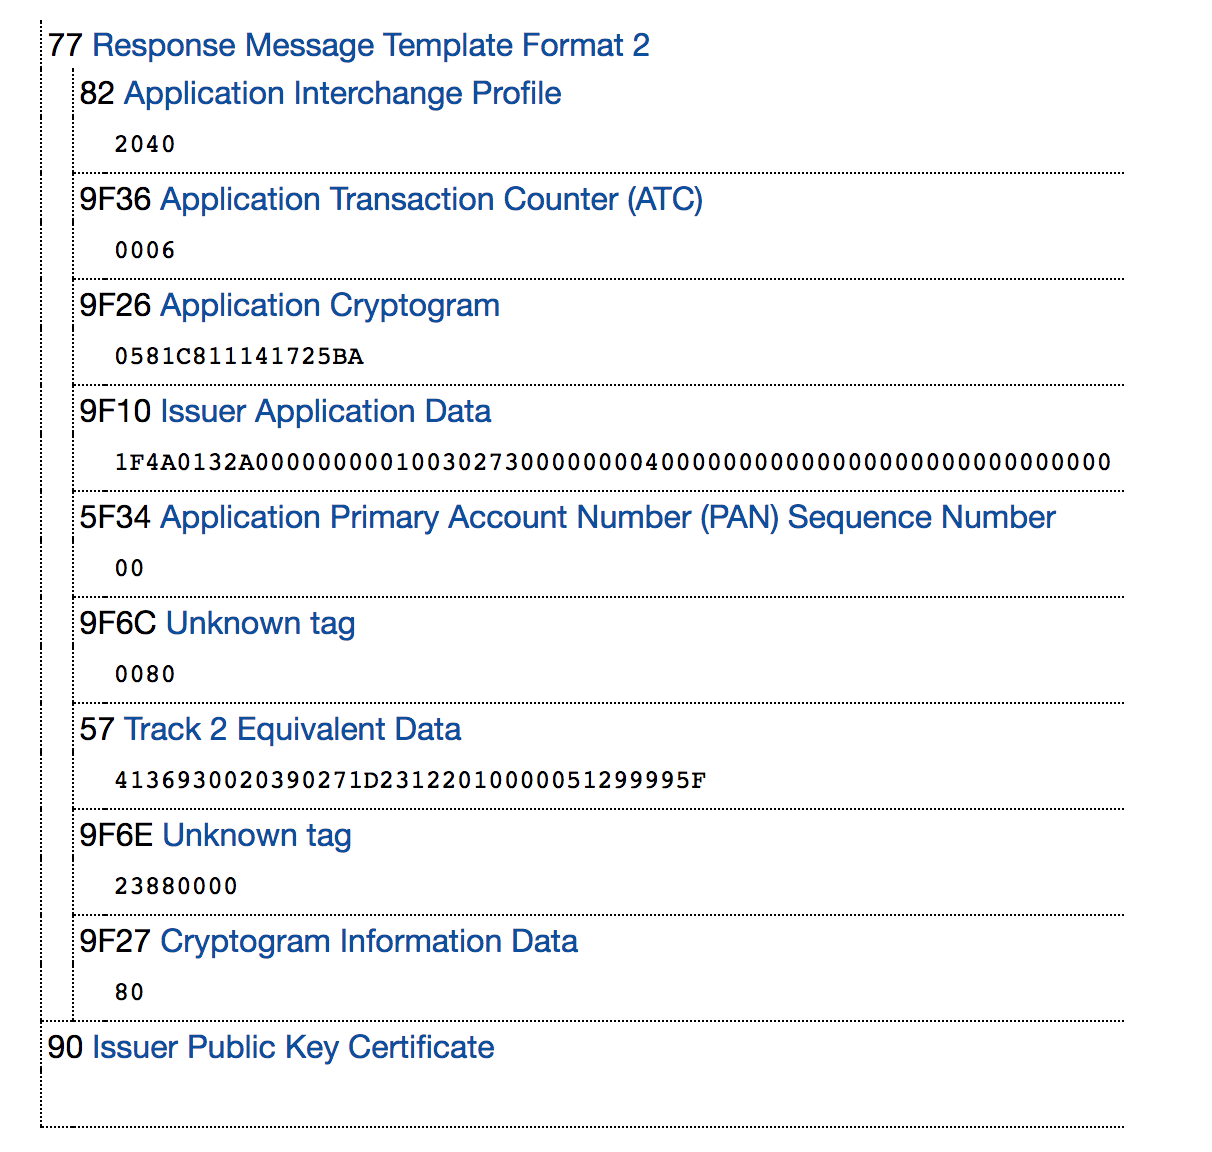This screenshot has height=1152, width=1212.
Task: Click the Issuer Application Data link
Action: (x=325, y=412)
